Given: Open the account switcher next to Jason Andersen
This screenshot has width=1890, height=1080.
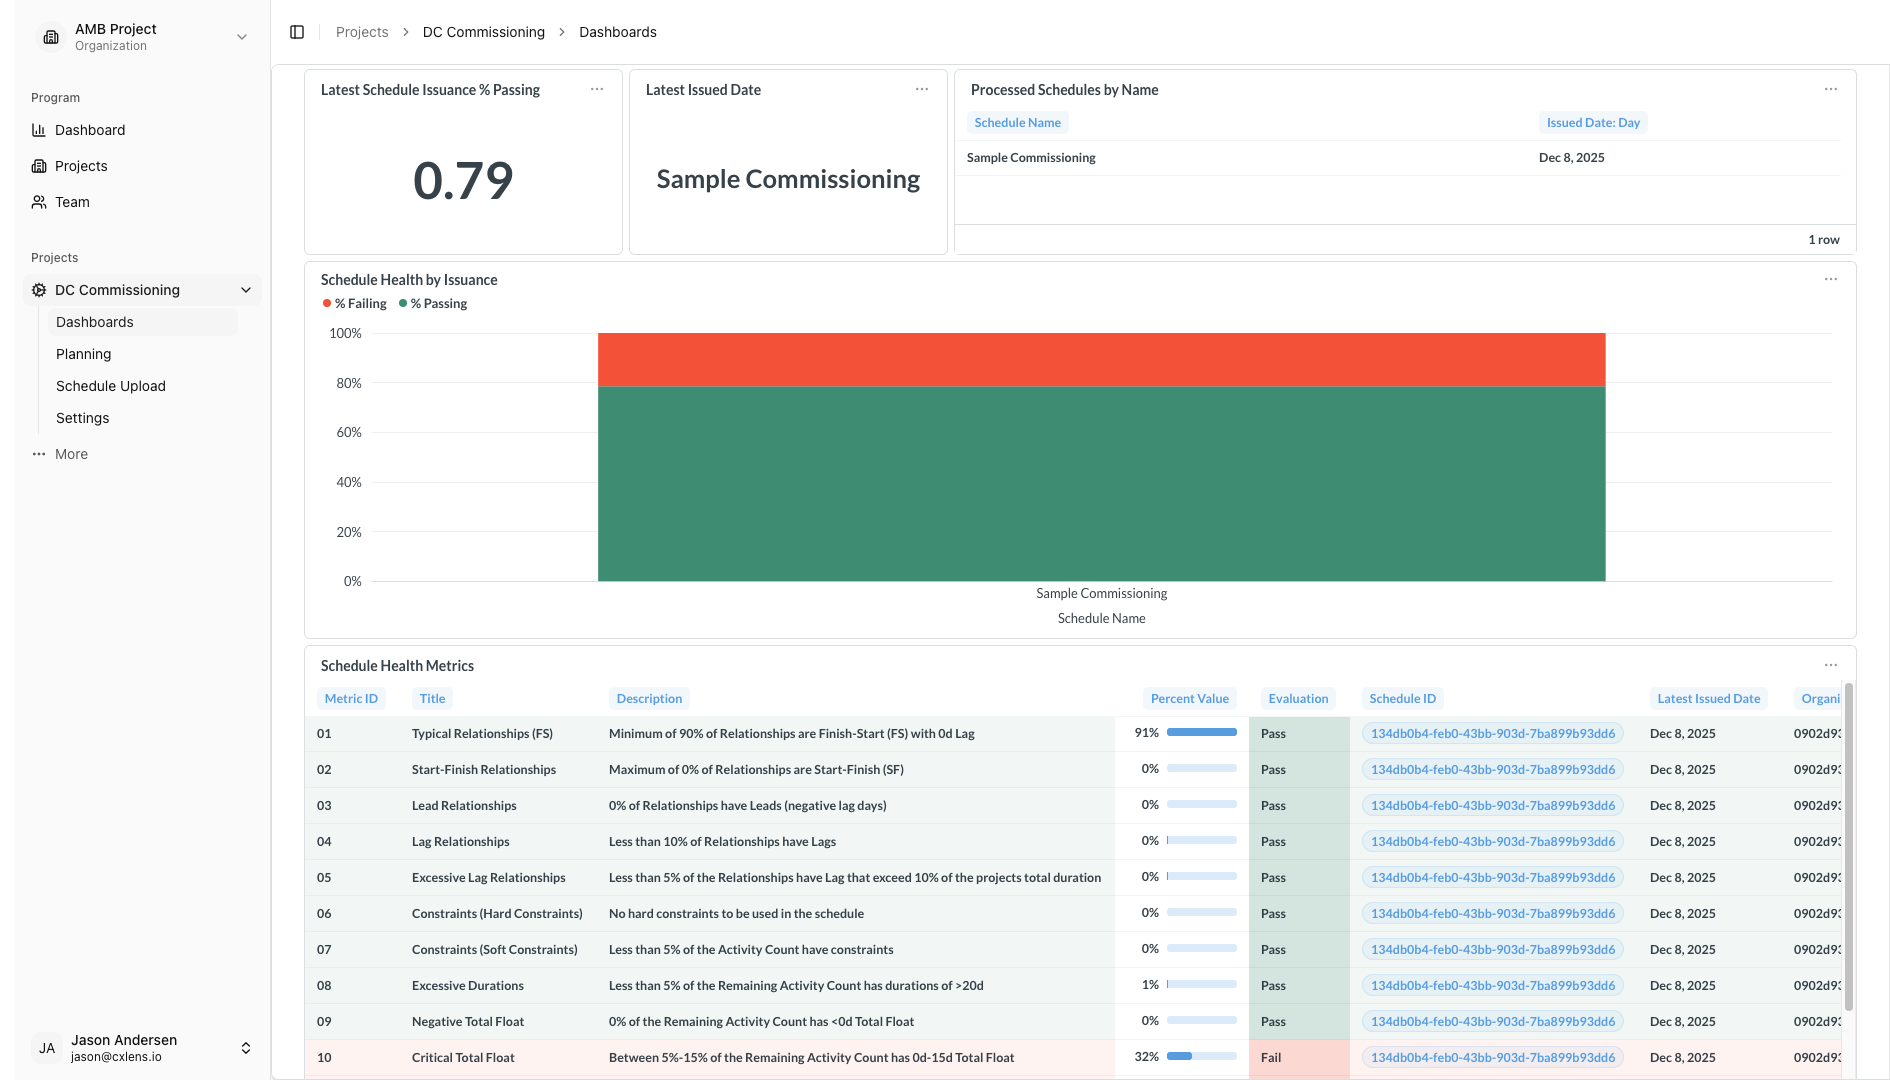Looking at the screenshot, I should [246, 1047].
